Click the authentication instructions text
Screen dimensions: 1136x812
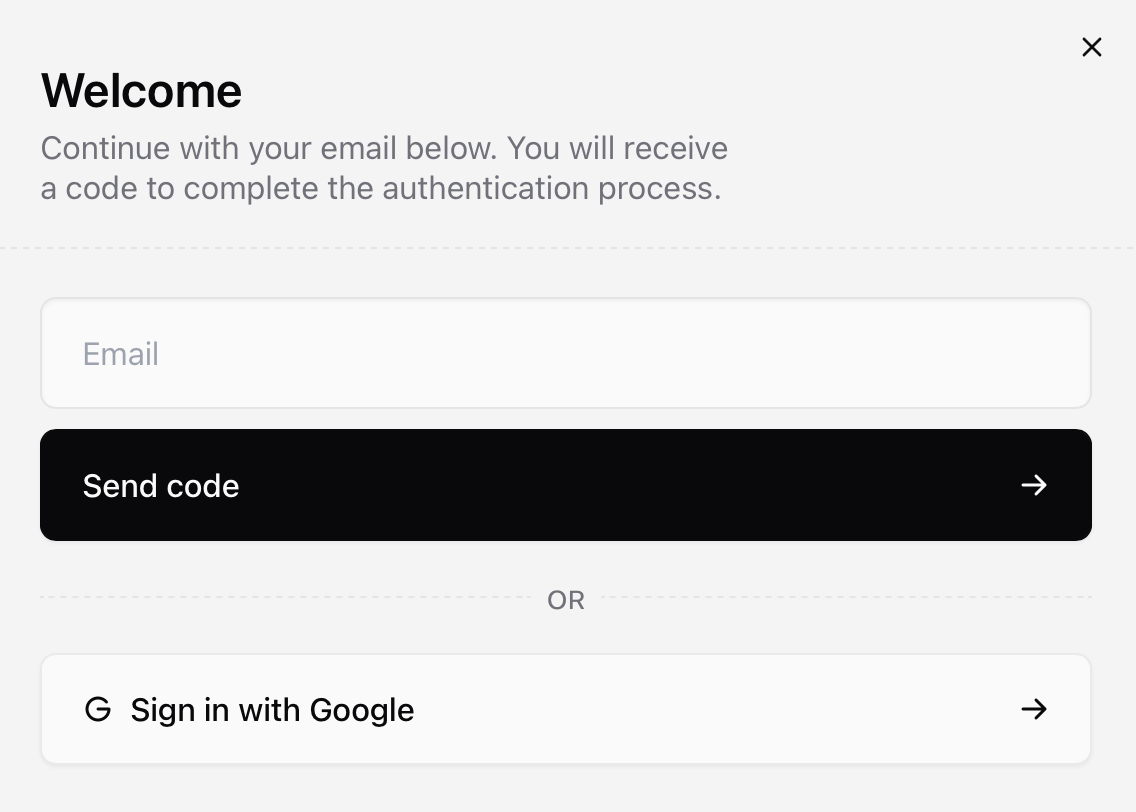click(x=384, y=167)
